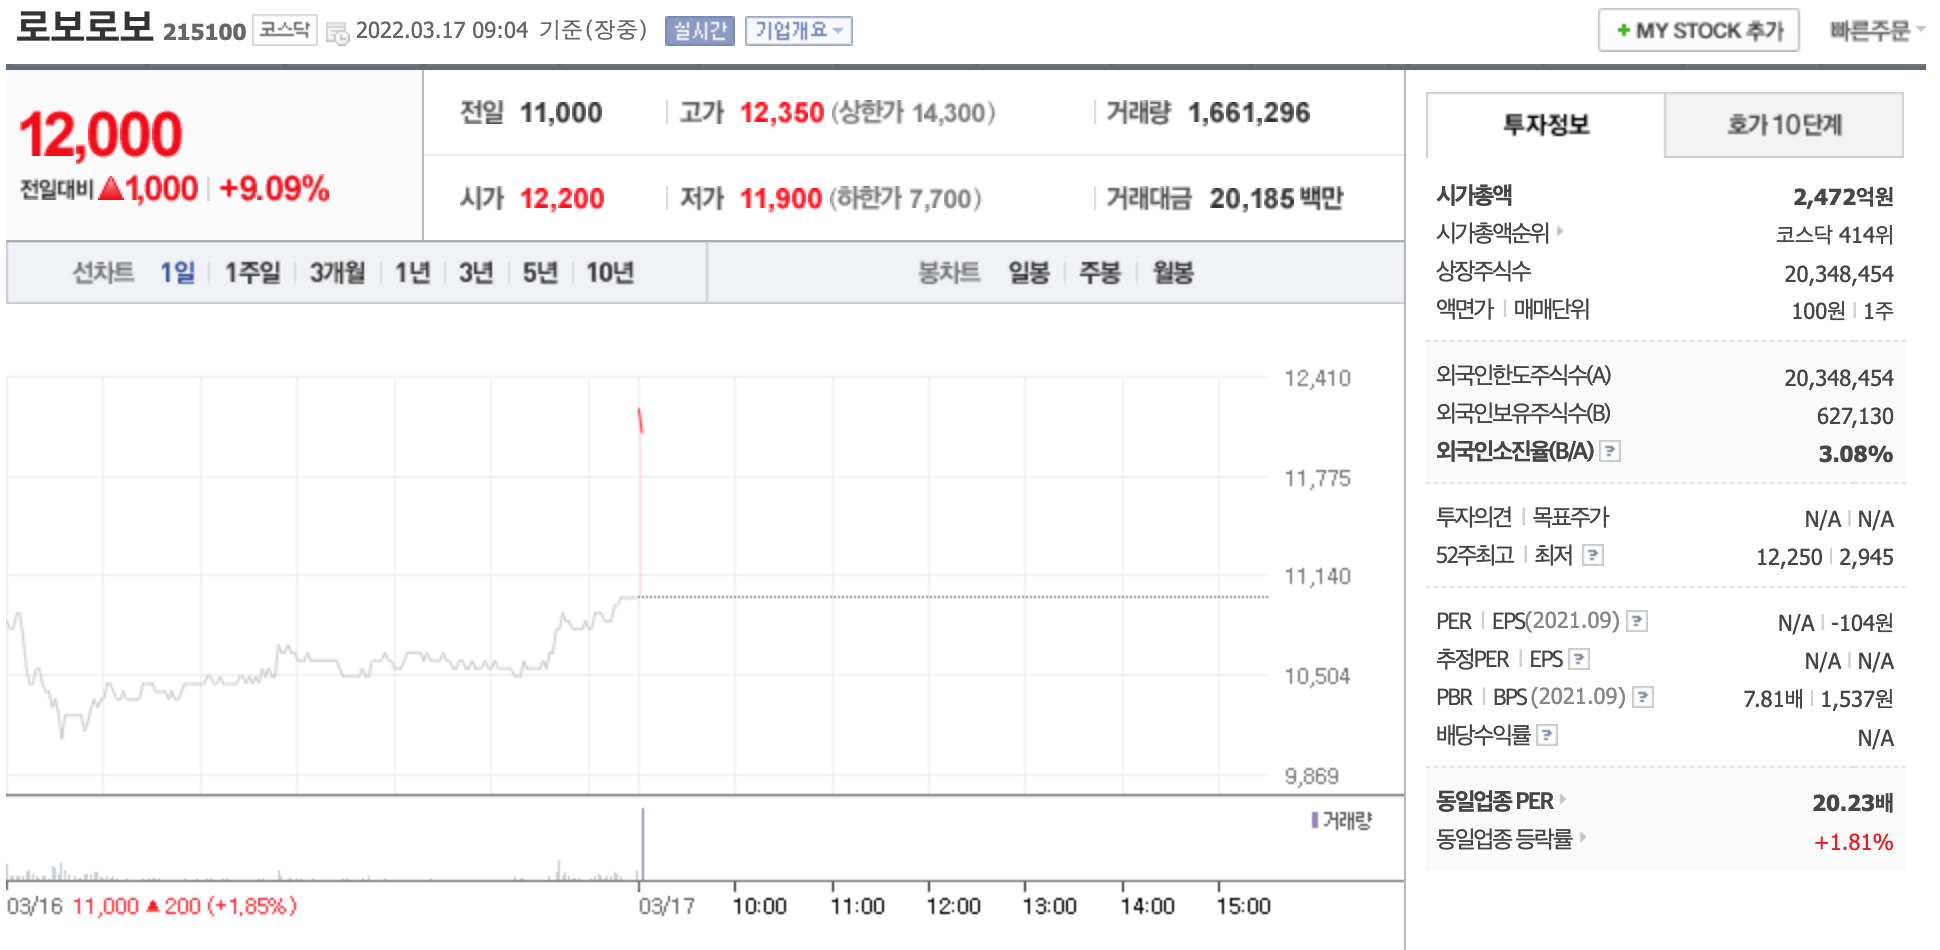Open help icon next to 52주최고 최저
Image resolution: width=1940 pixels, height=950 pixels.
(x=1593, y=554)
